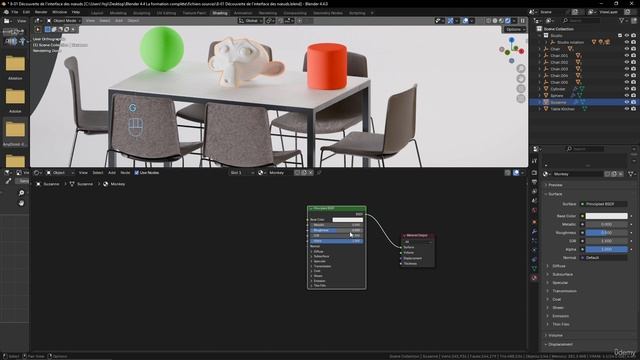Open the Render menu

click(x=41, y=12)
